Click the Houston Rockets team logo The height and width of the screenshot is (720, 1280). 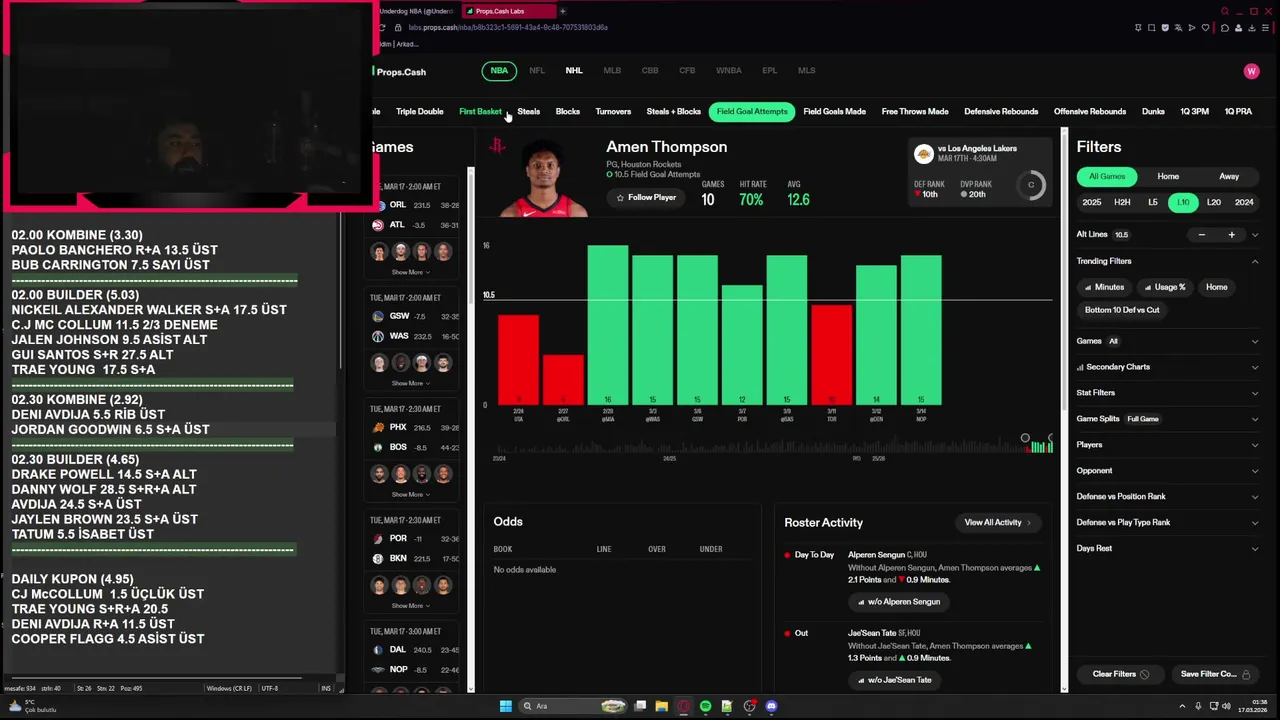tap(497, 147)
